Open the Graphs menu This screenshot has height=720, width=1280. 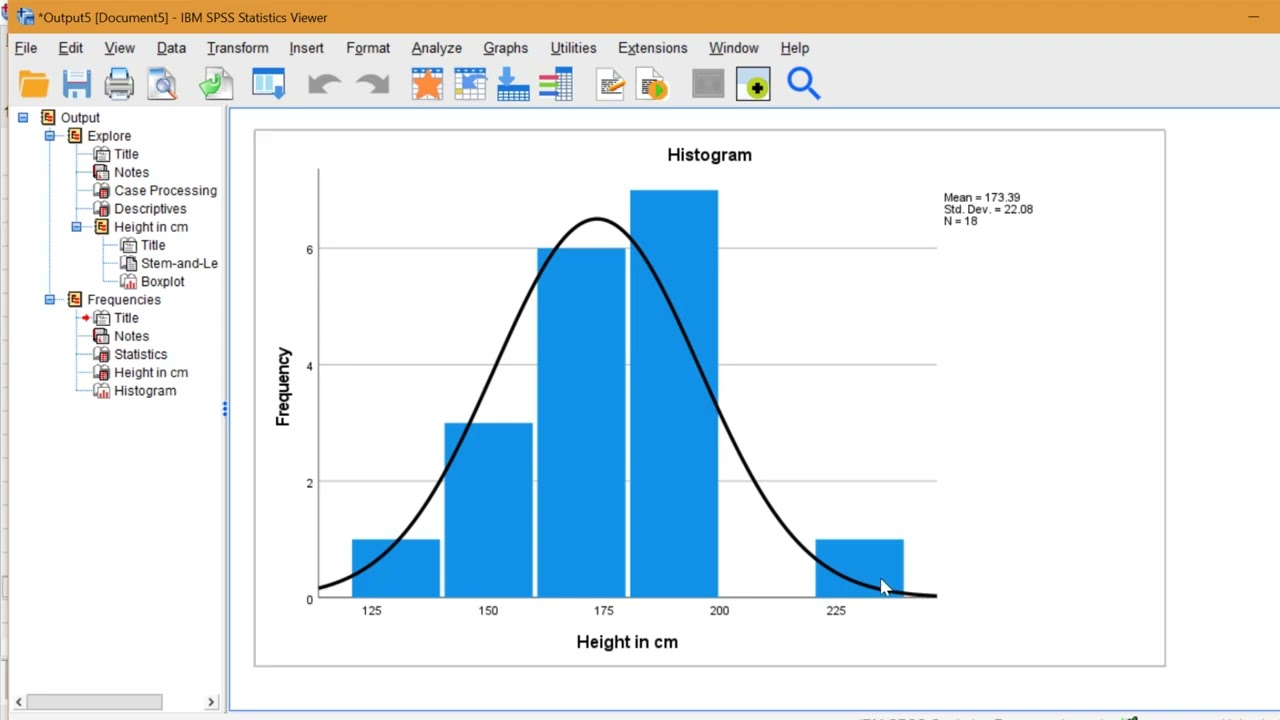coord(505,48)
